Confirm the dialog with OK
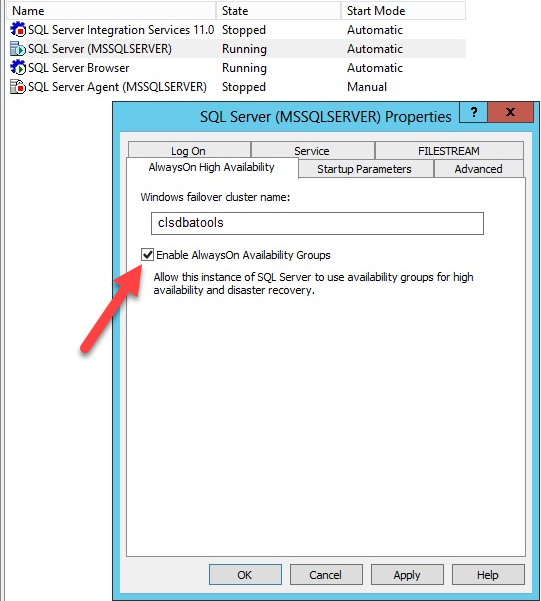The image size is (541, 601). pos(245,575)
